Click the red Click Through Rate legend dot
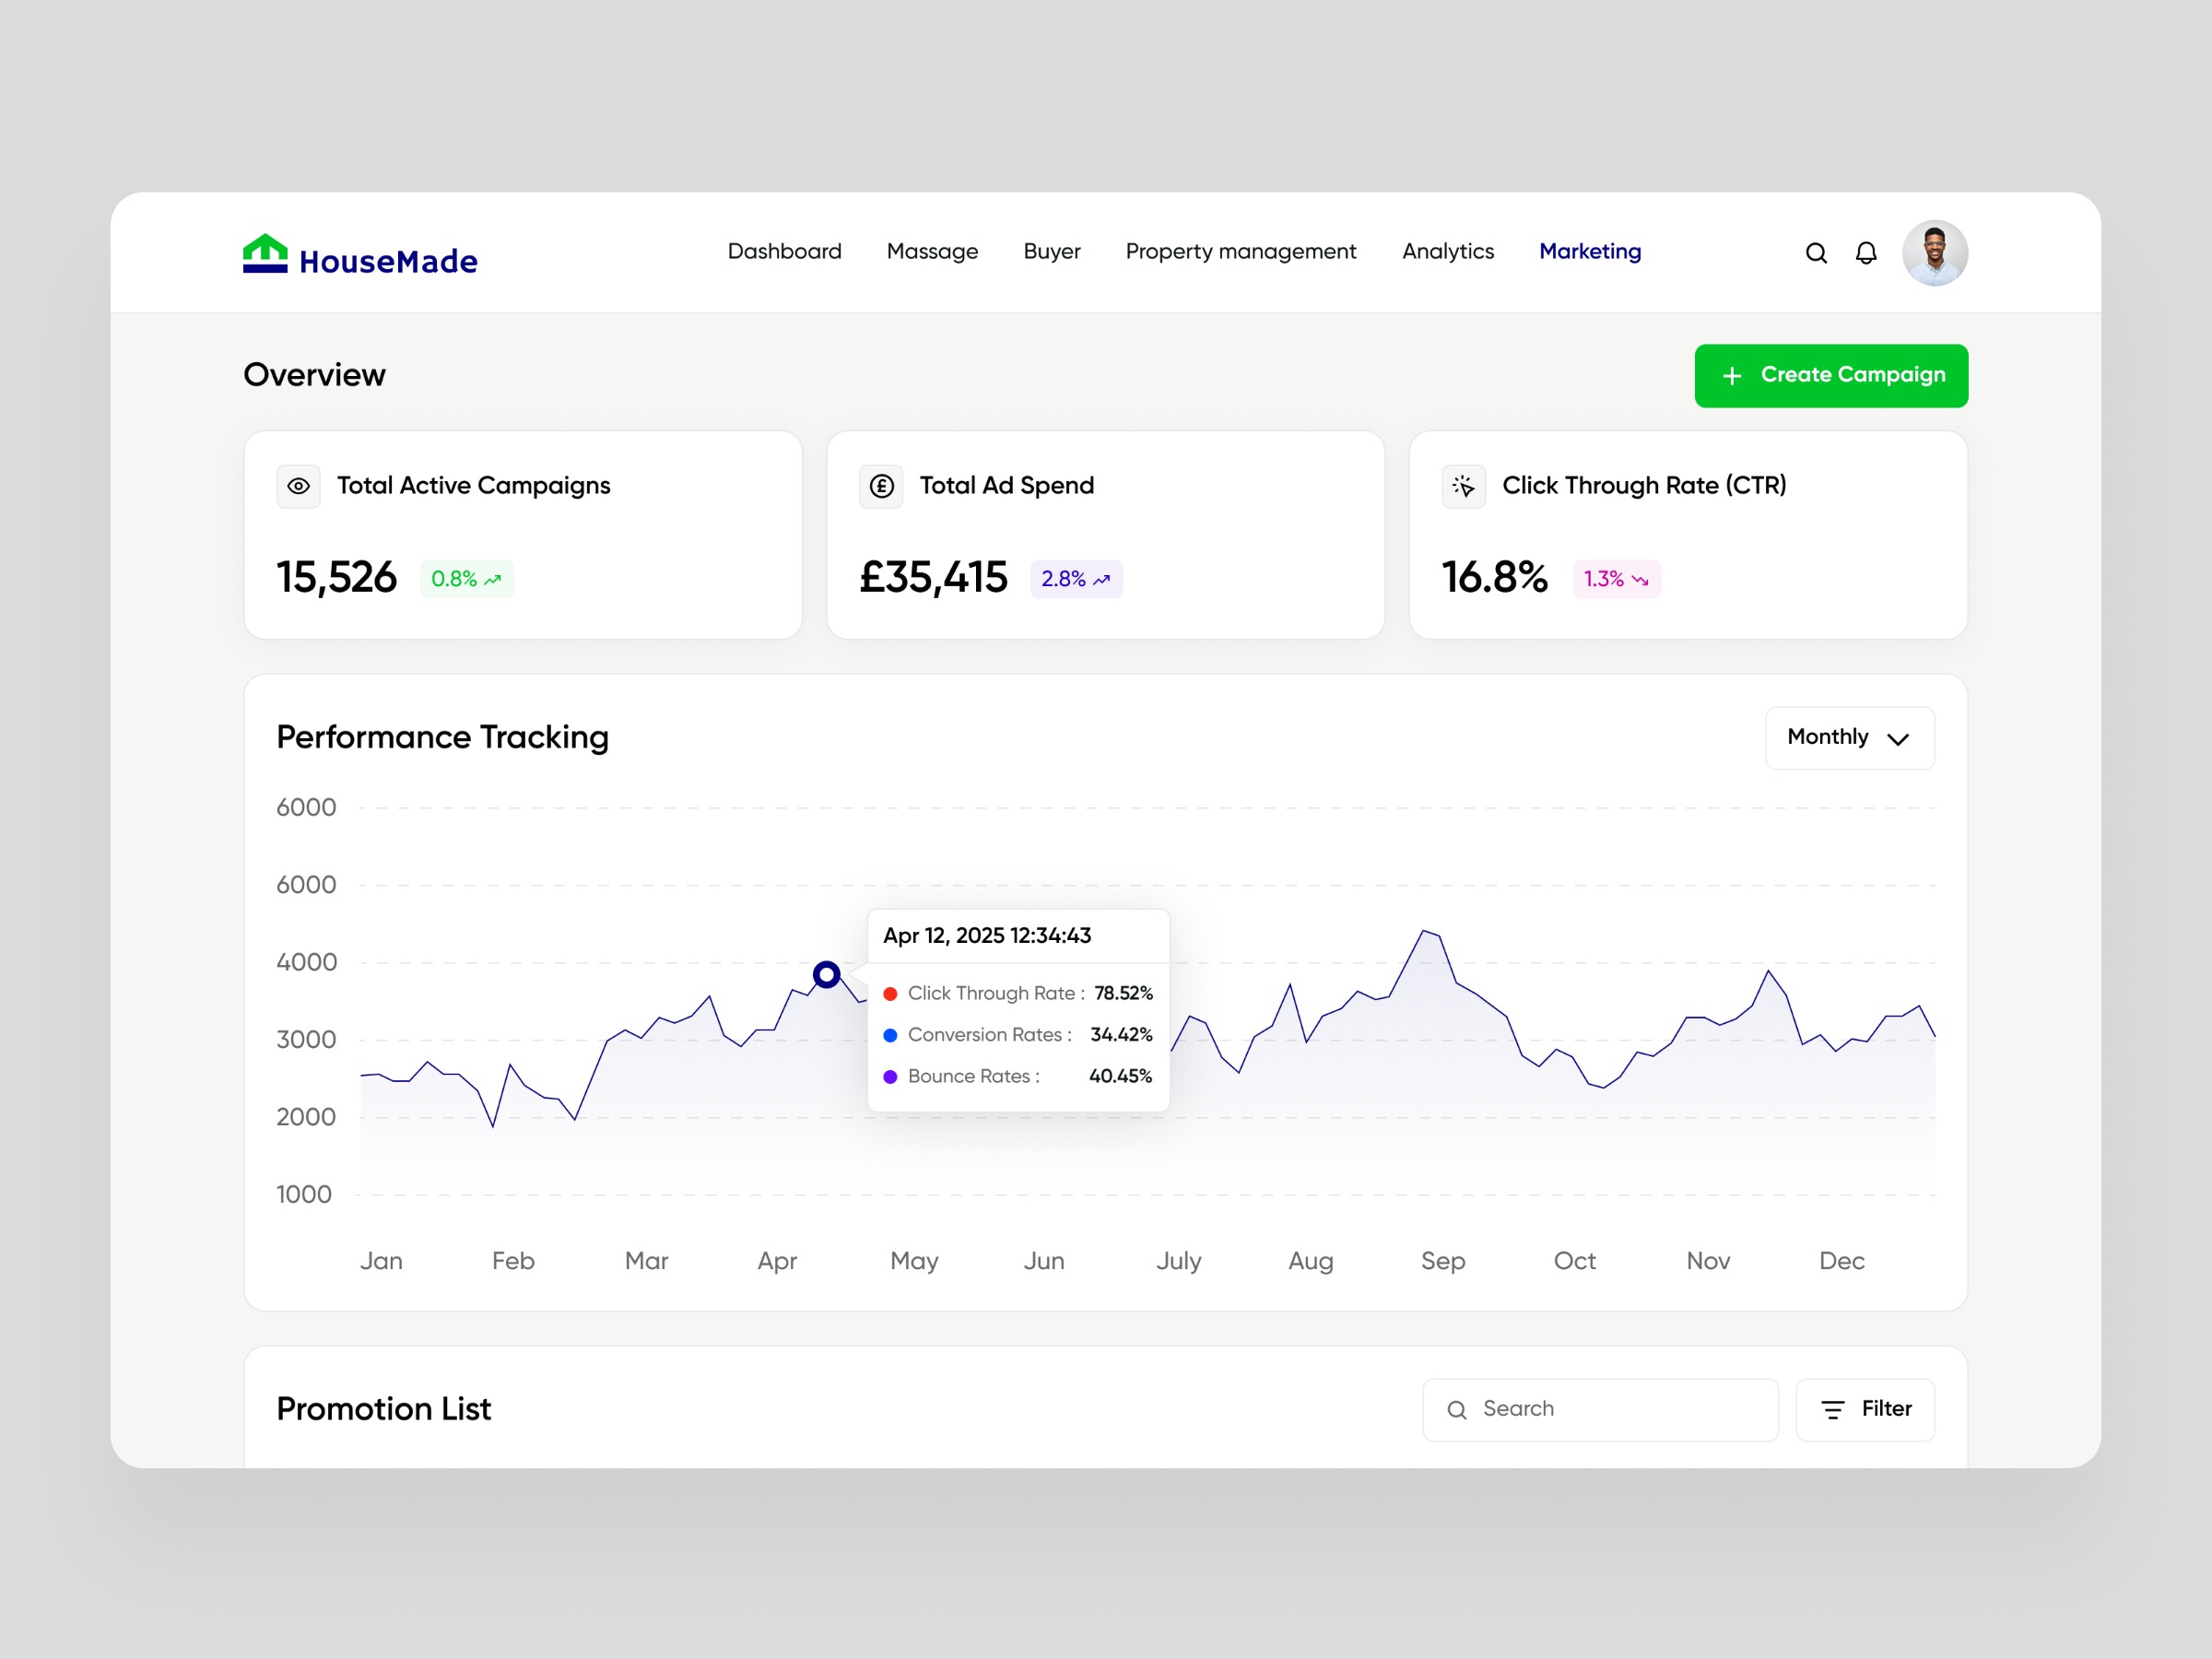Image resolution: width=2212 pixels, height=1659 pixels. (x=889, y=994)
